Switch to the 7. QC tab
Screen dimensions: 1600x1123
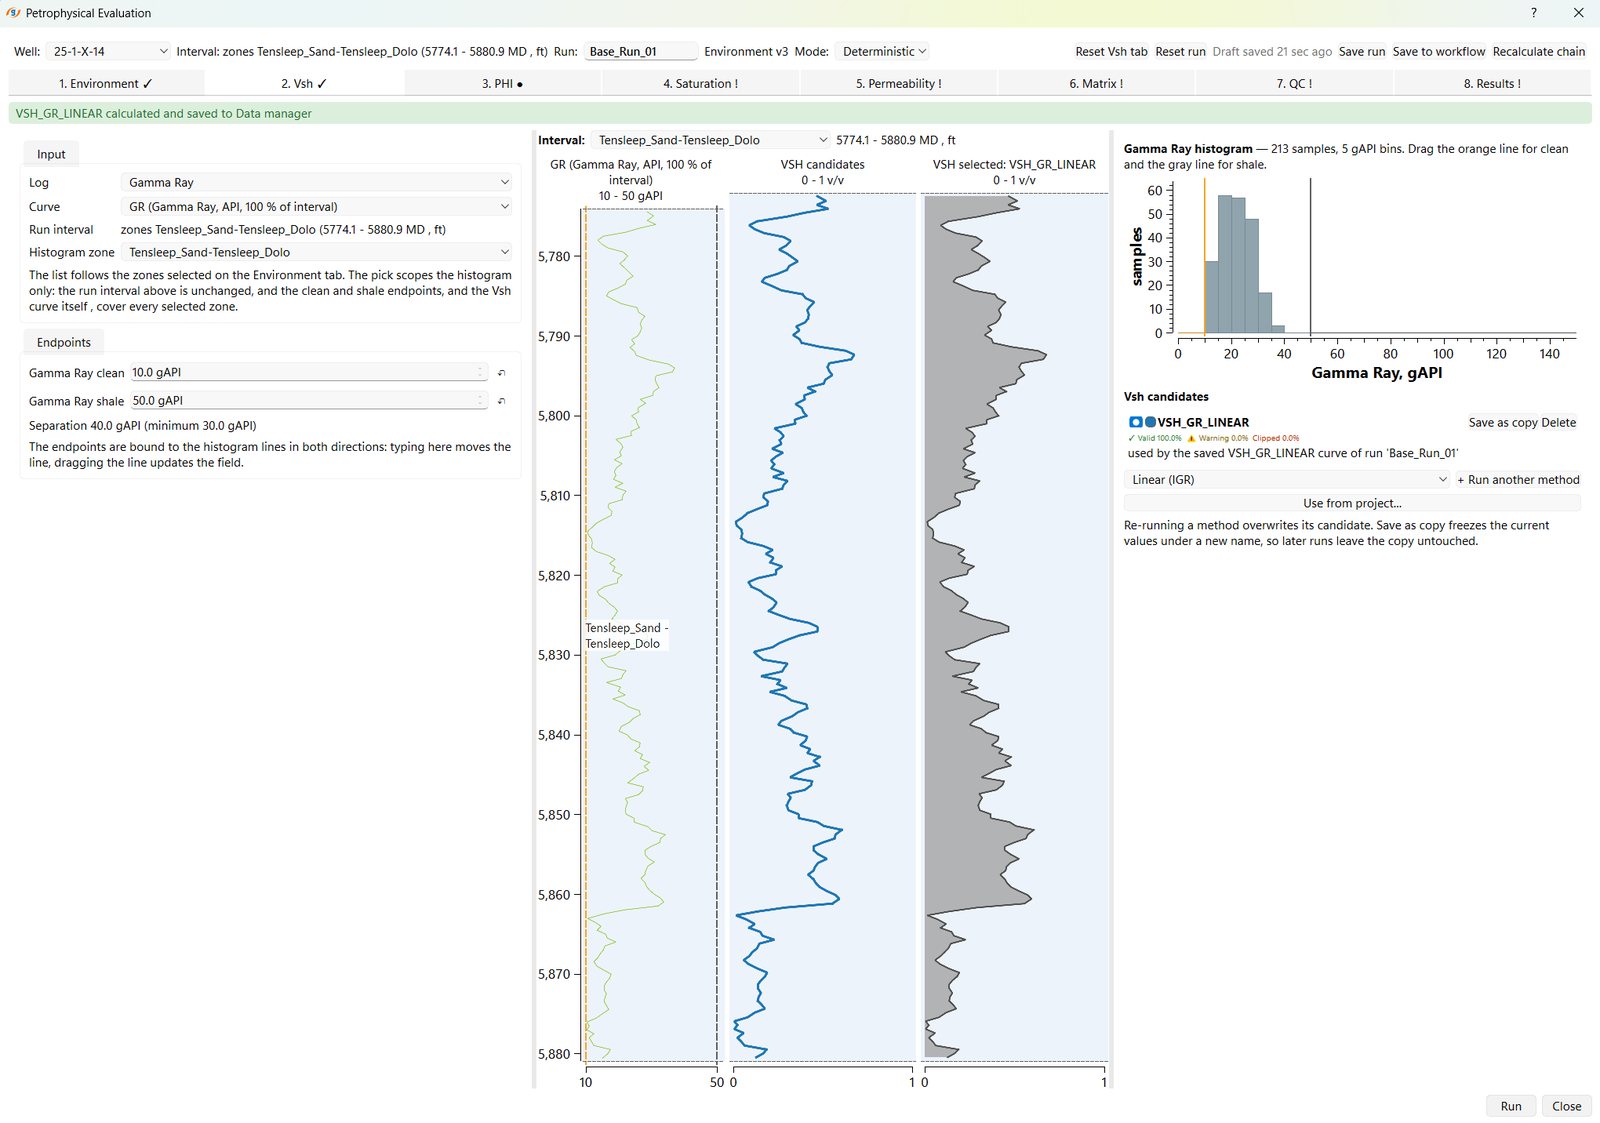coord(1294,84)
